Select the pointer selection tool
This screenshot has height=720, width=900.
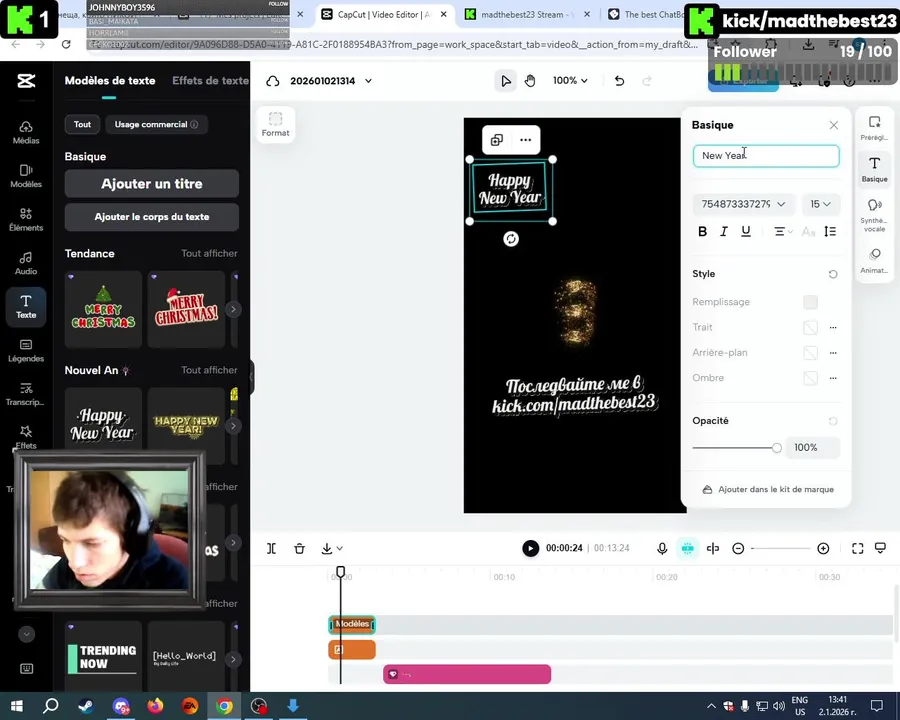tap(506, 81)
